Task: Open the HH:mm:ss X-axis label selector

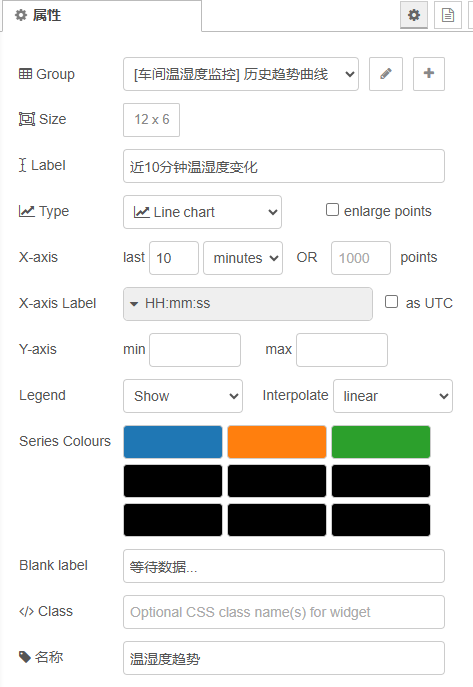Action: [x=248, y=304]
